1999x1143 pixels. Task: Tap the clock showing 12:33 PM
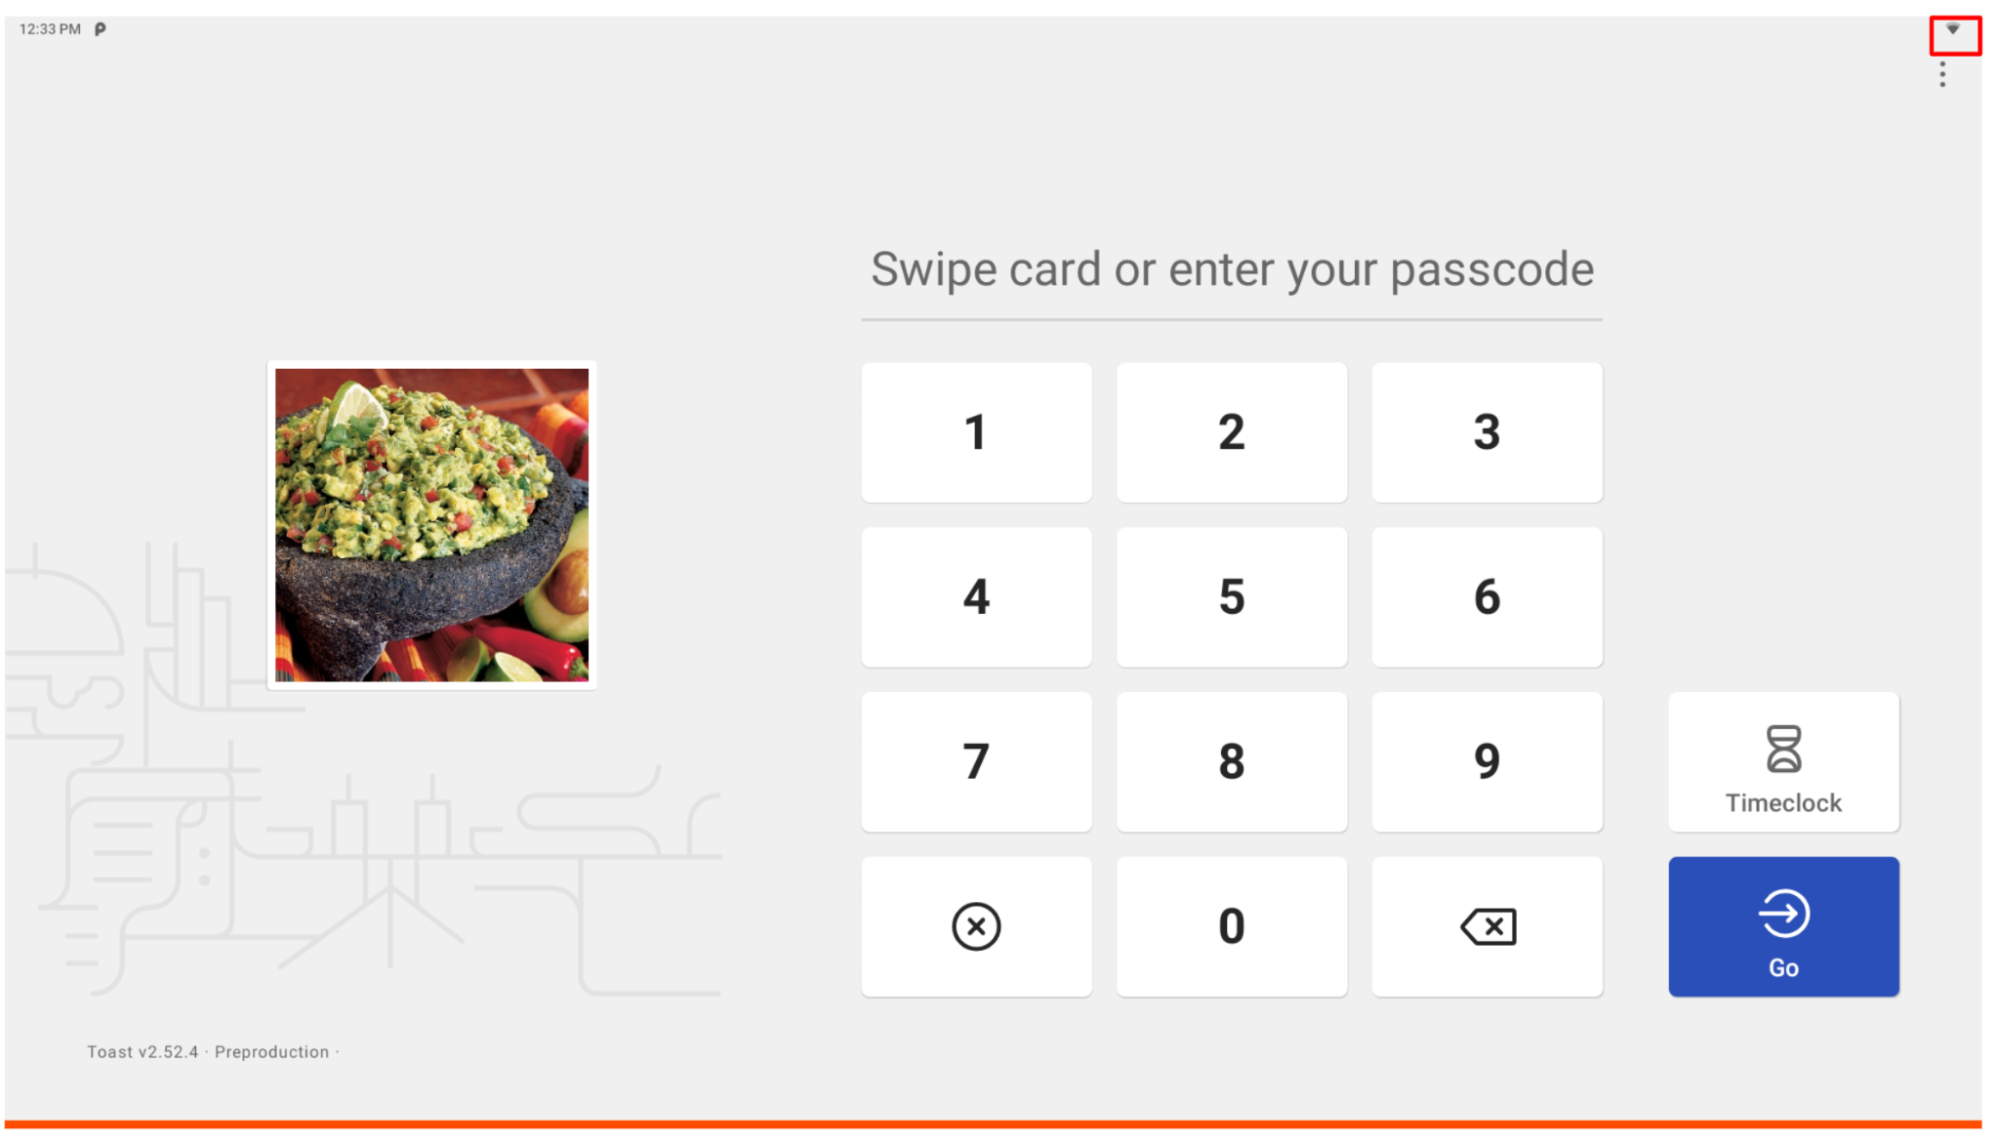coord(49,29)
